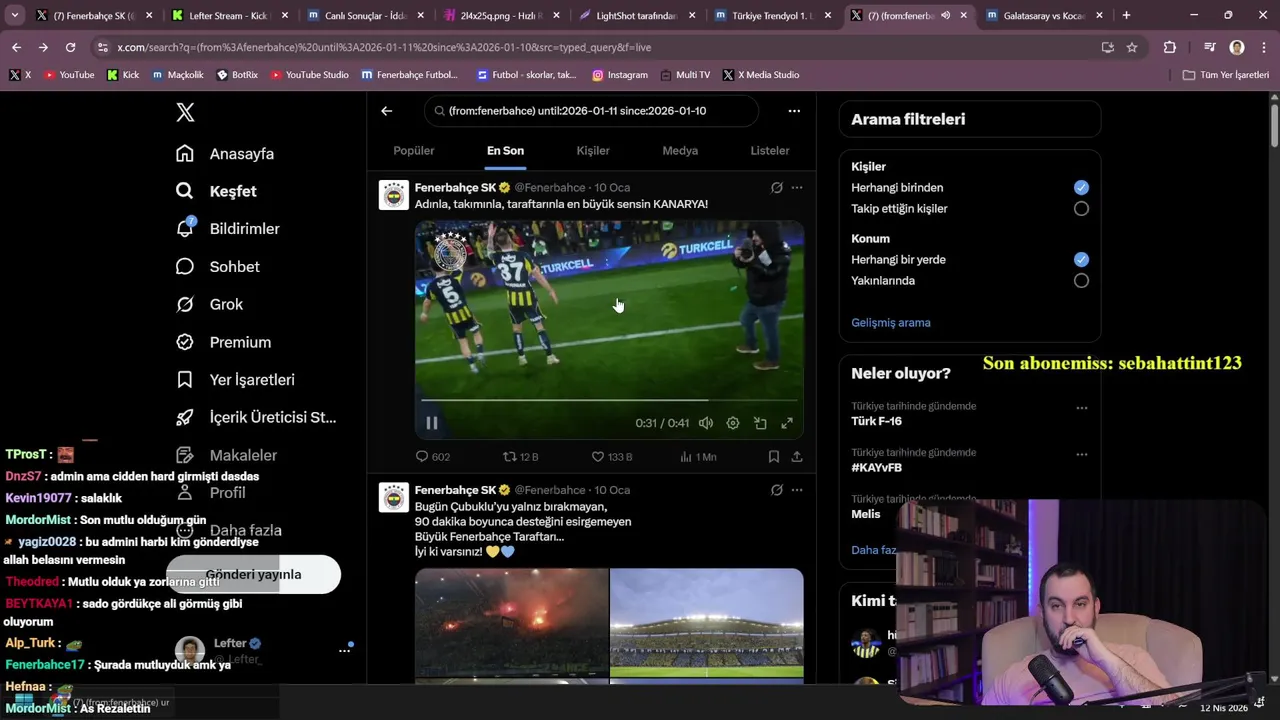Like the first tweet with 133 B likes

[x=611, y=457]
